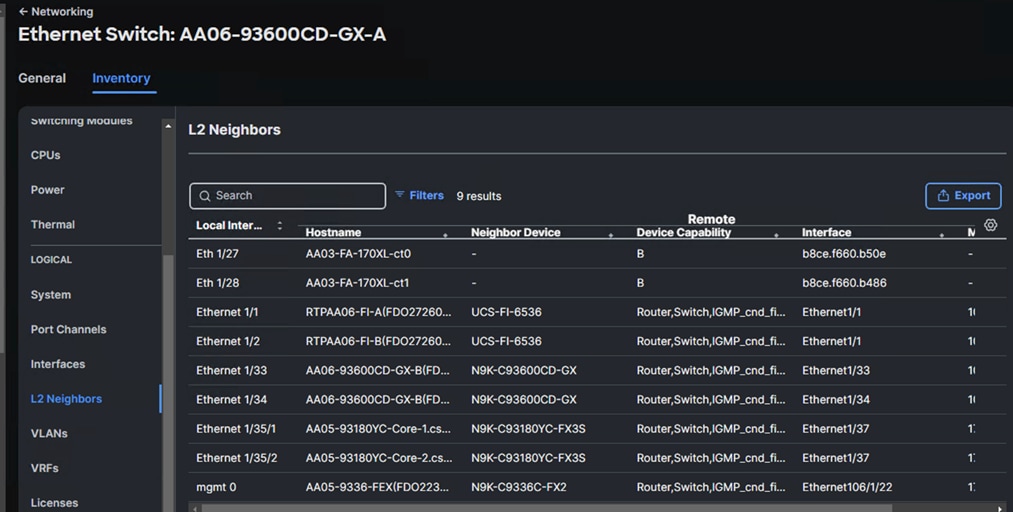Select L2 Neighbors in sidebar

(66, 399)
